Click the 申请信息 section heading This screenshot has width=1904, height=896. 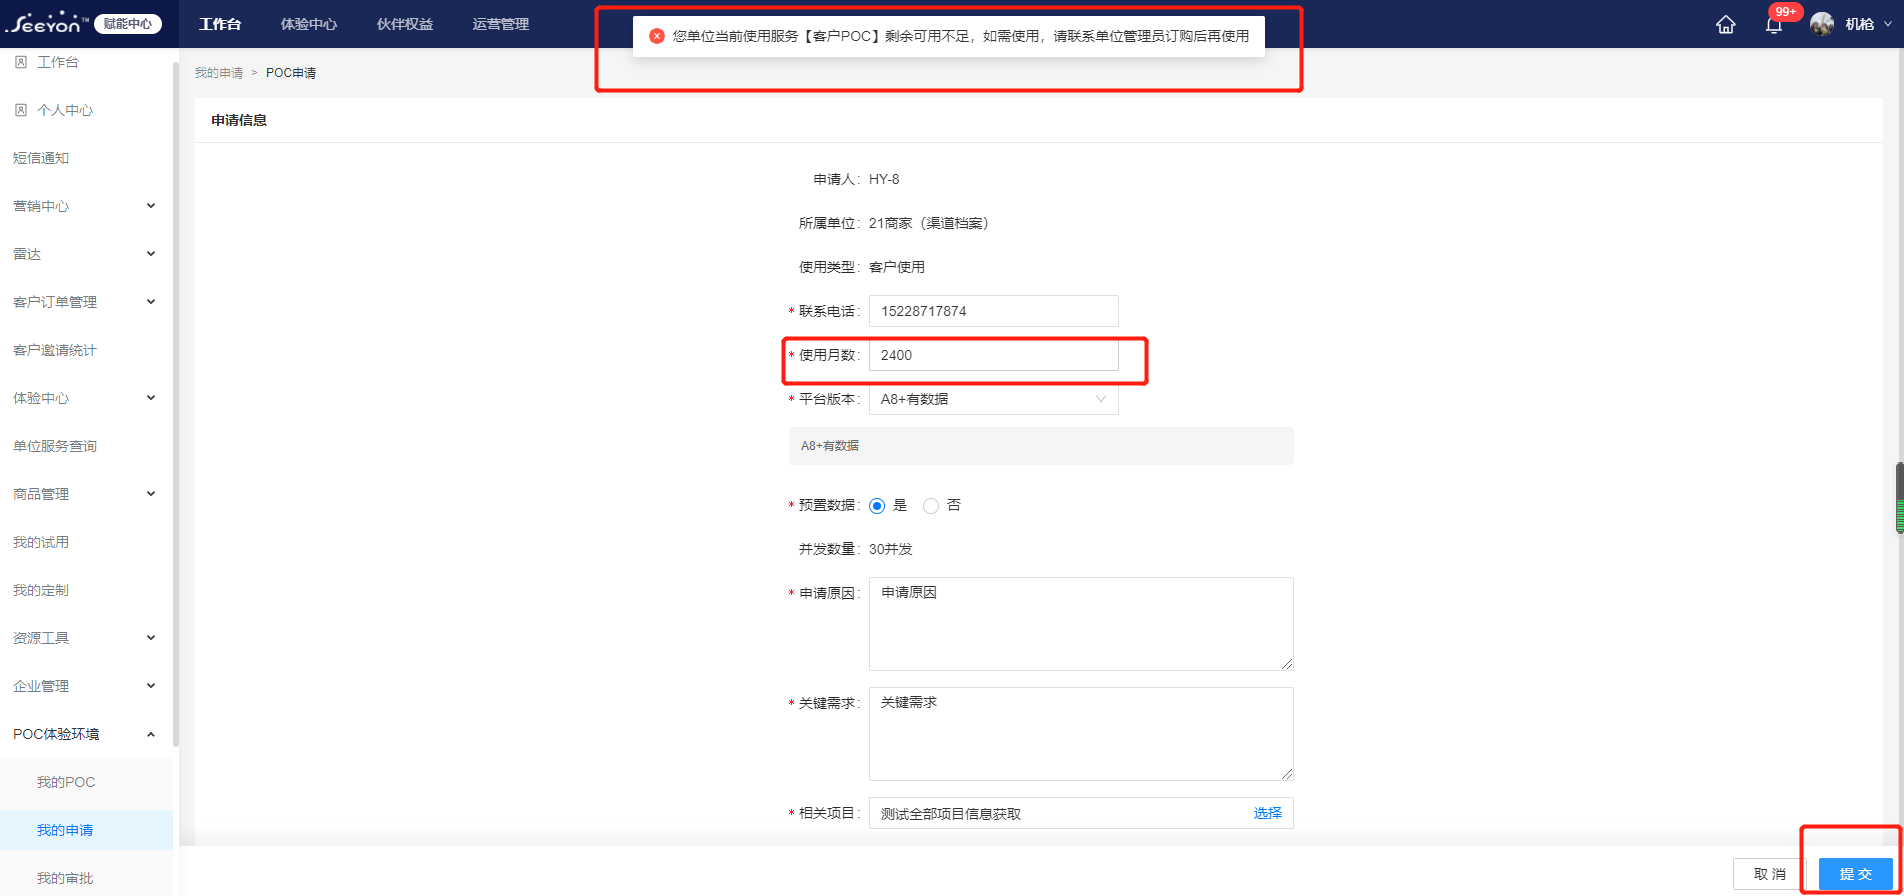click(239, 120)
